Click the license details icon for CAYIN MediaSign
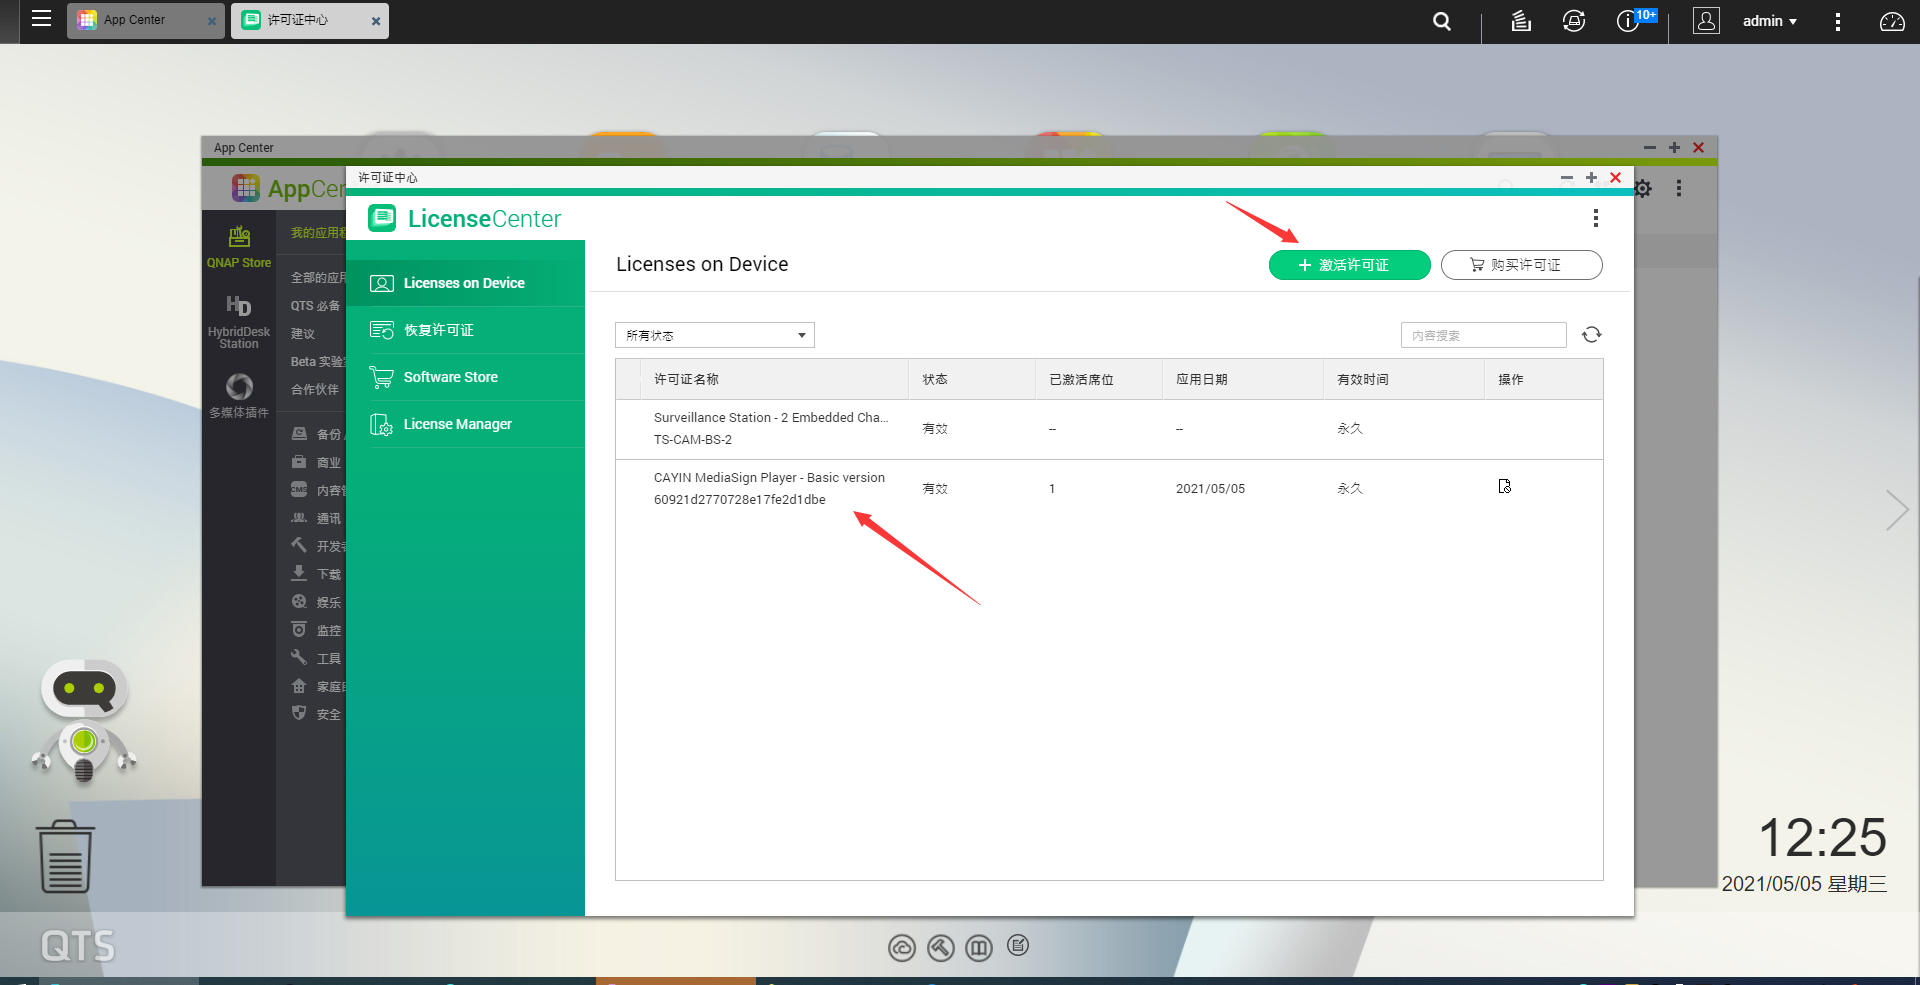Screen dimensions: 1920x985 pyautogui.click(x=1504, y=487)
